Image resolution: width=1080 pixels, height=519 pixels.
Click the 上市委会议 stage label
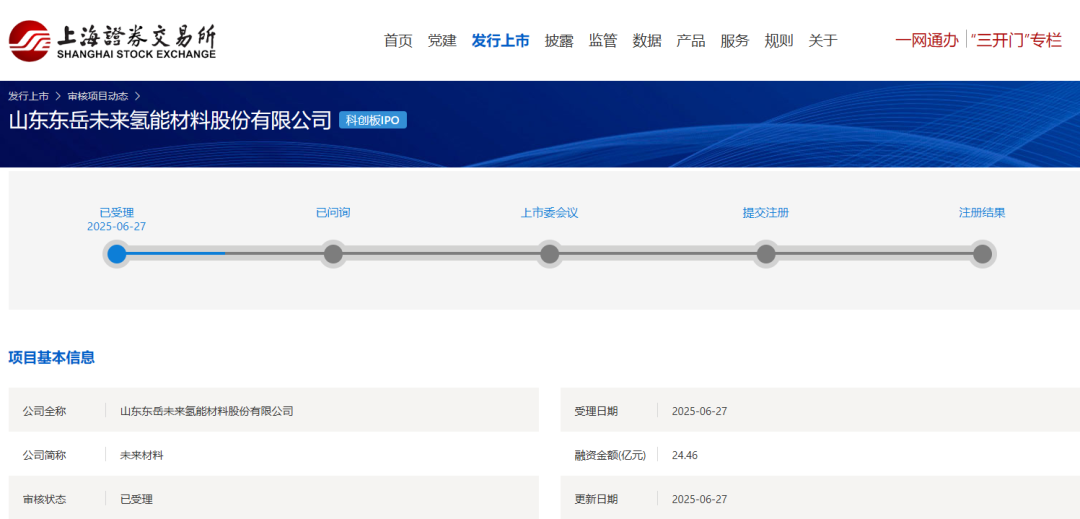pos(549,213)
